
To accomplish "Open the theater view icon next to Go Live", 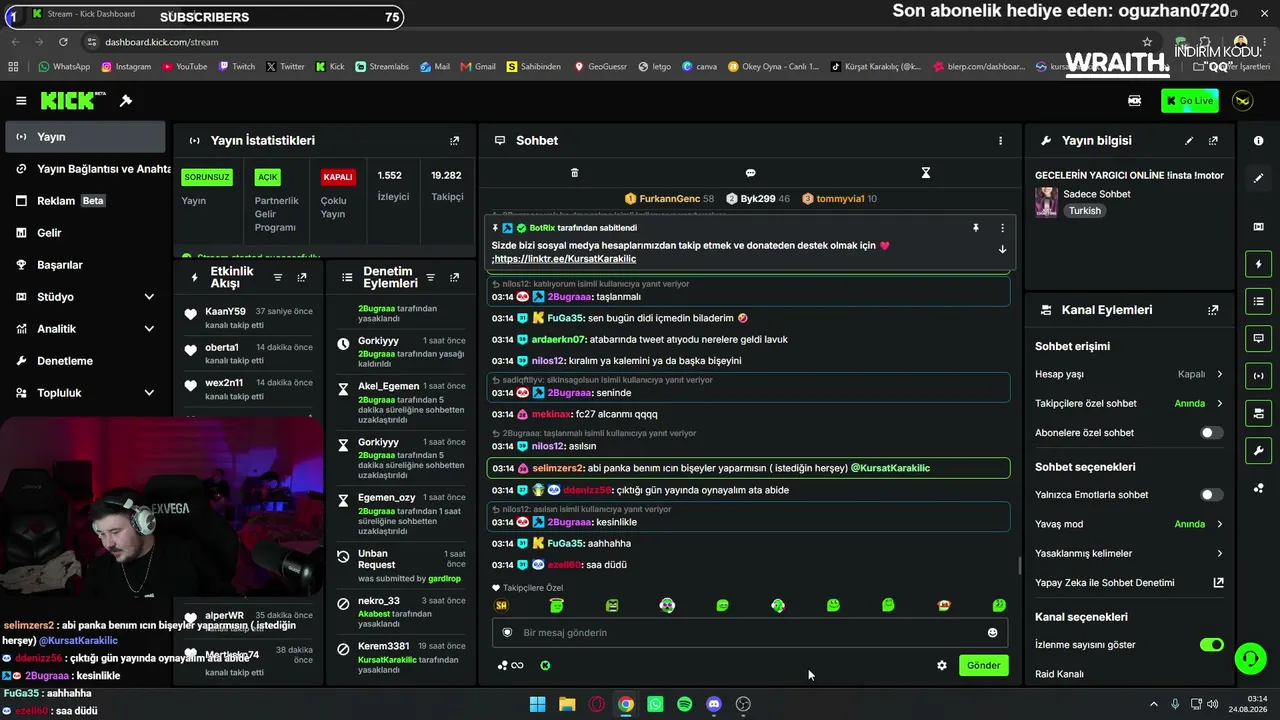I will (1135, 101).
